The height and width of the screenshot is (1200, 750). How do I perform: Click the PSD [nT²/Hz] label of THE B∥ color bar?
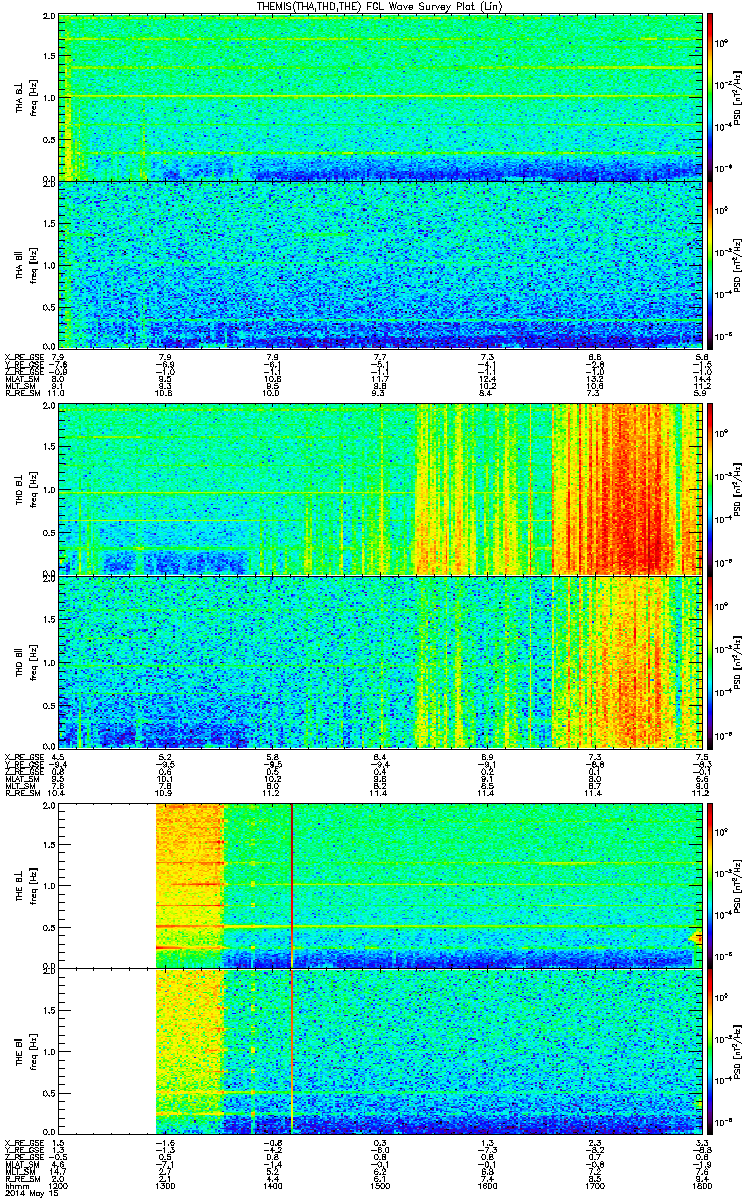pos(738,1051)
